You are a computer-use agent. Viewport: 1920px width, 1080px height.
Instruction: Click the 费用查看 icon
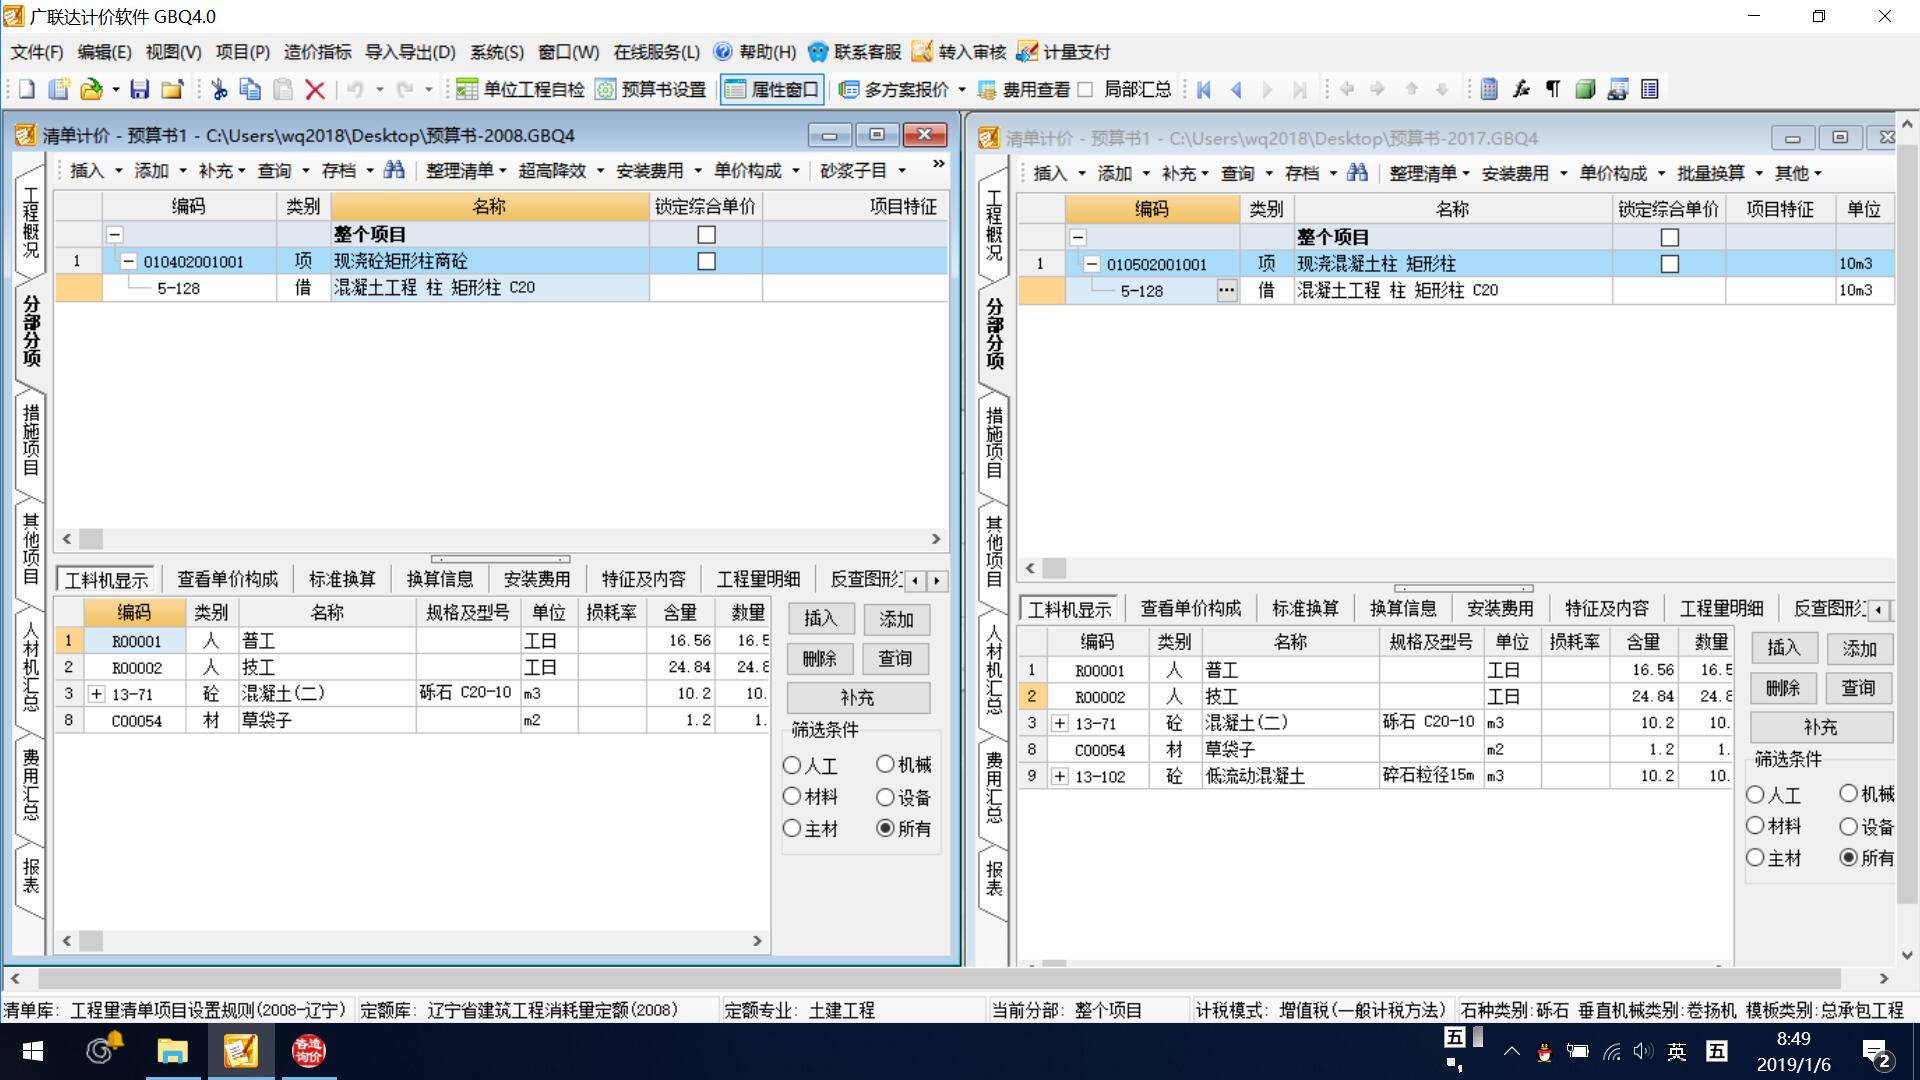click(x=987, y=90)
